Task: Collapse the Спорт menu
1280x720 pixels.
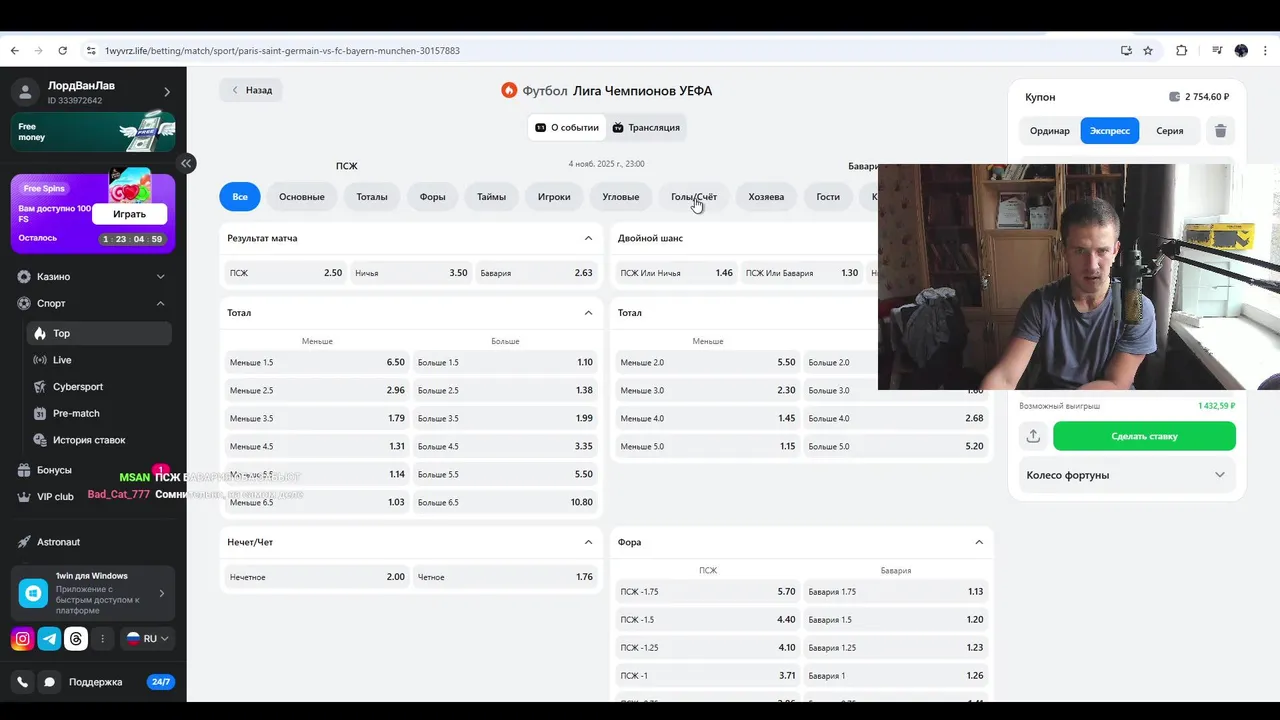Action: point(93,303)
